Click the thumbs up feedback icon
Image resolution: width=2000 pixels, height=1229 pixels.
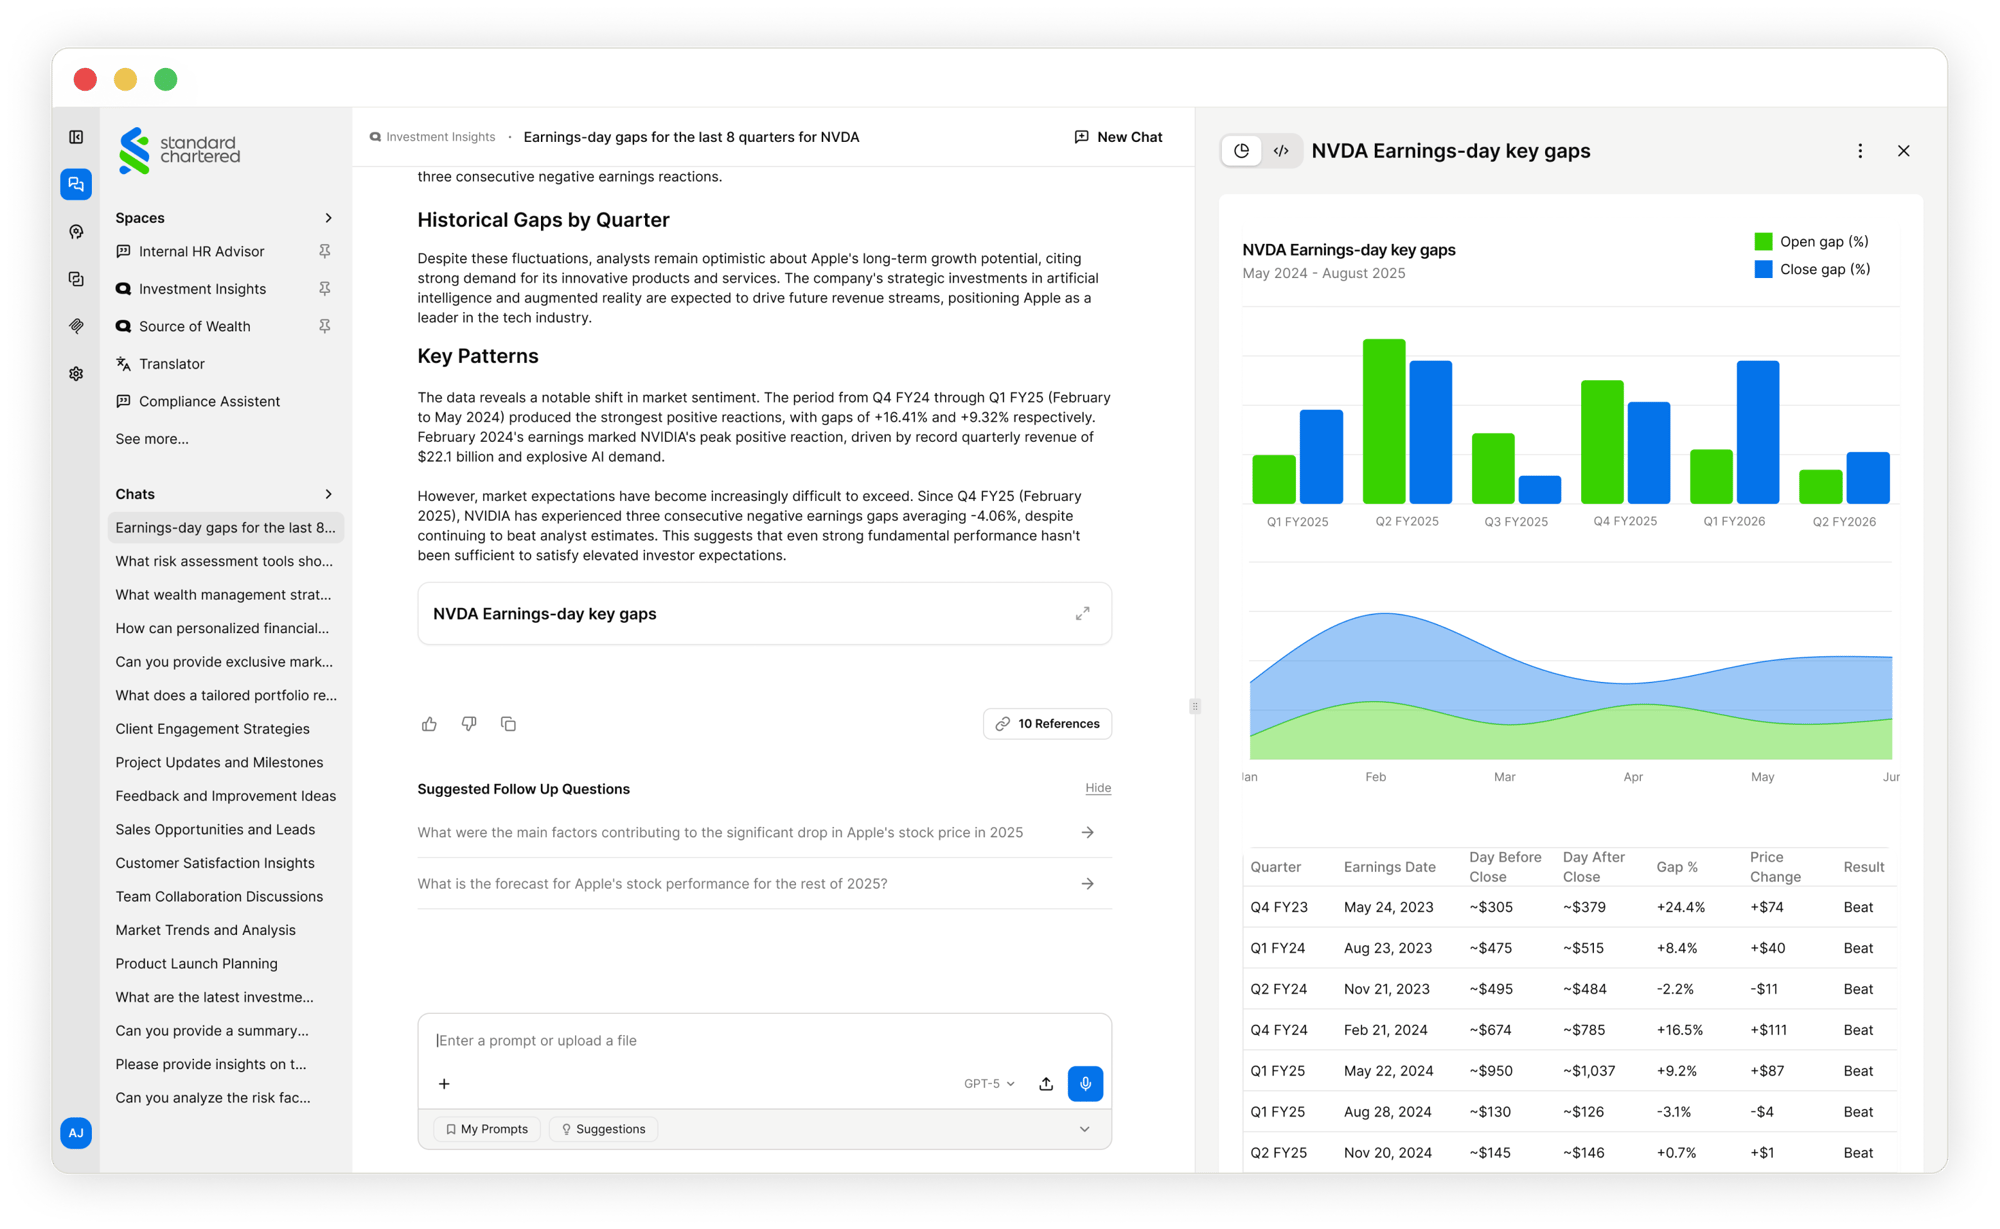coord(429,724)
